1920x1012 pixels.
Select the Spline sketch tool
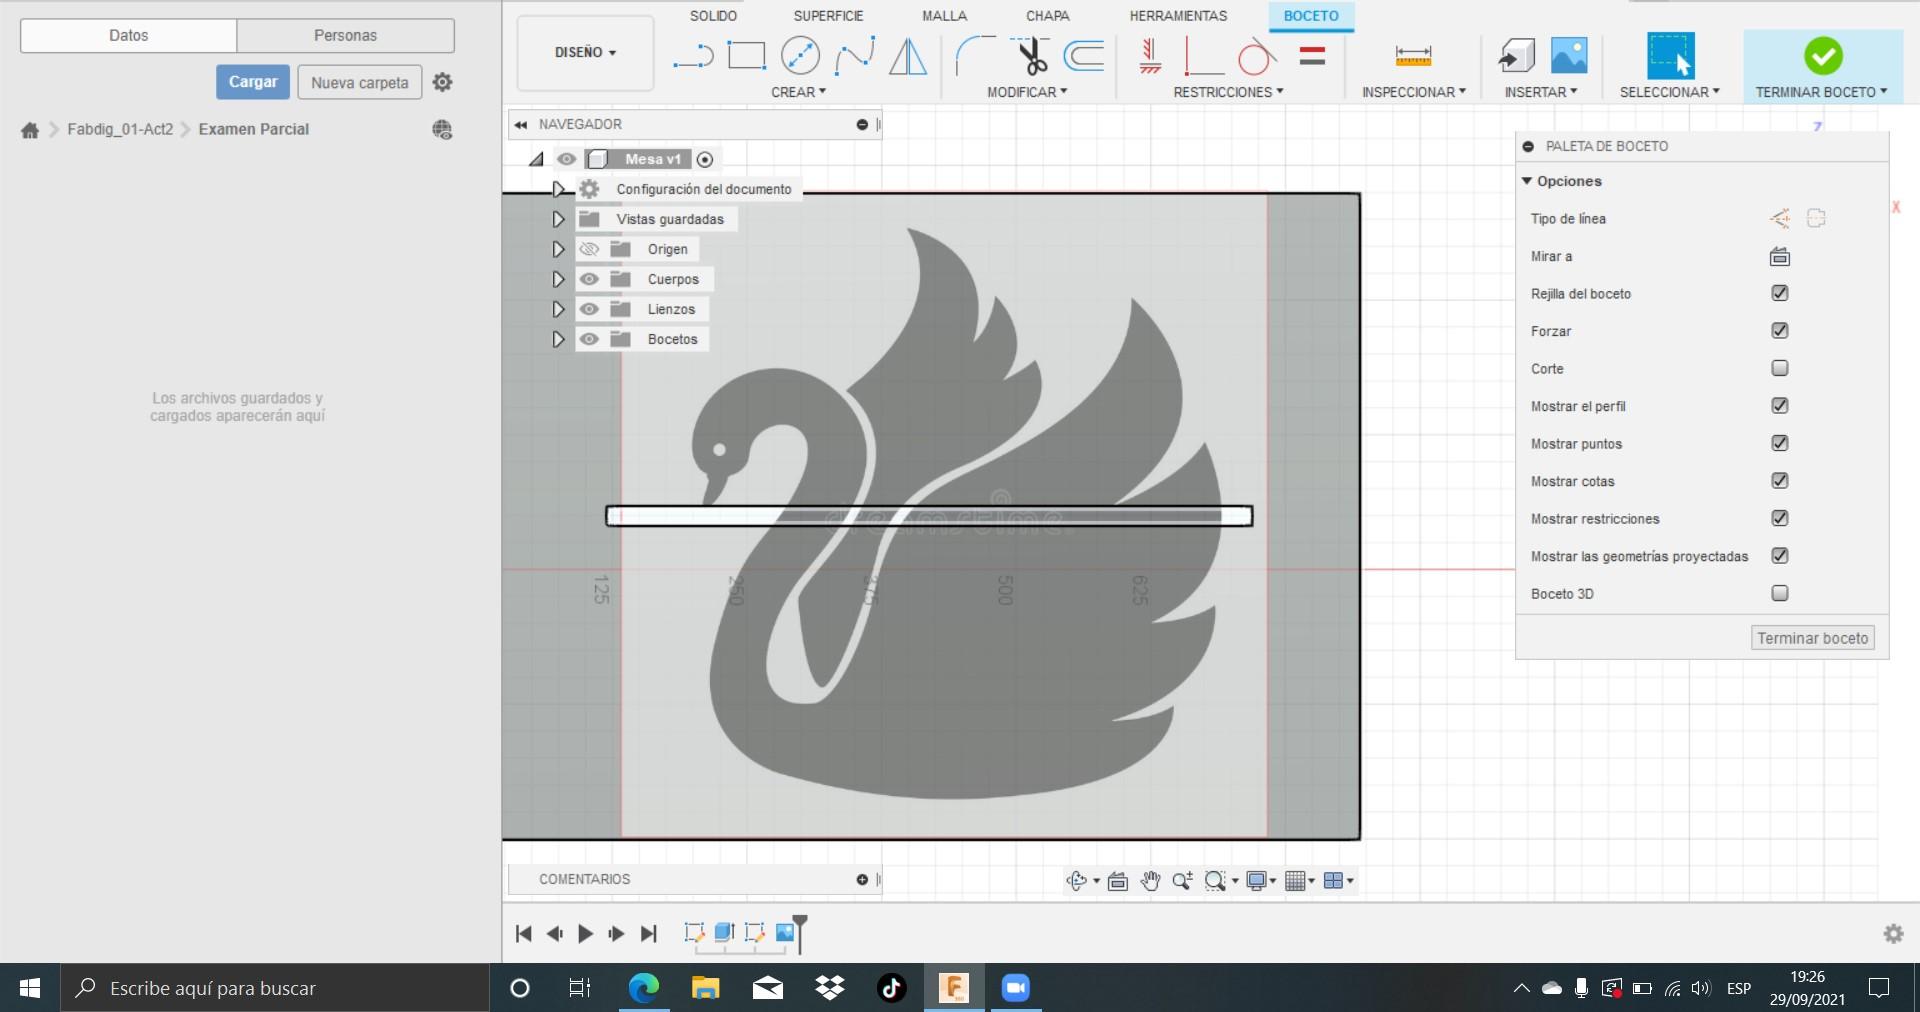point(854,56)
